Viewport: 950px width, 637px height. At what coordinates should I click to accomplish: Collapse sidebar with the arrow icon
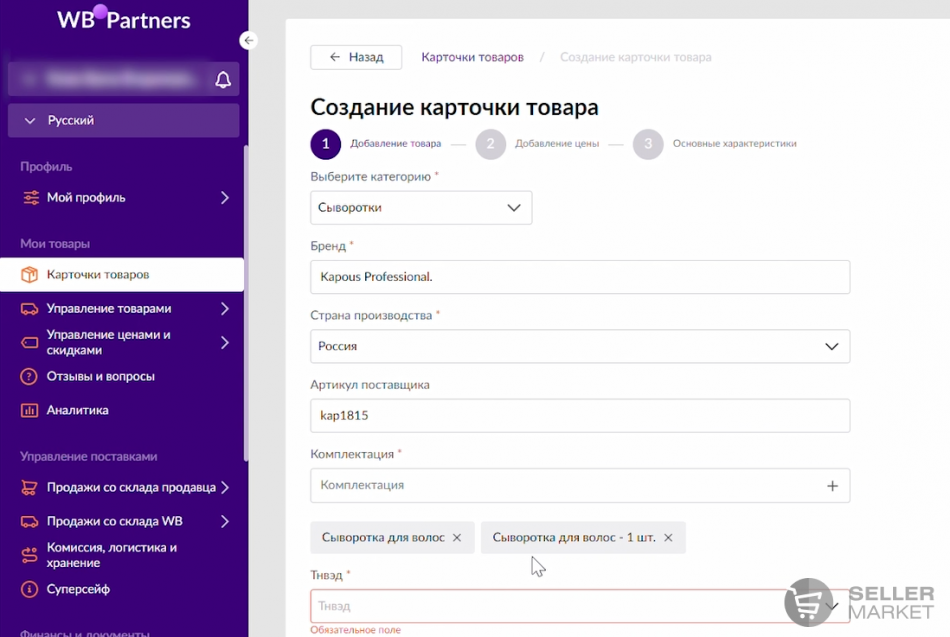[249, 40]
